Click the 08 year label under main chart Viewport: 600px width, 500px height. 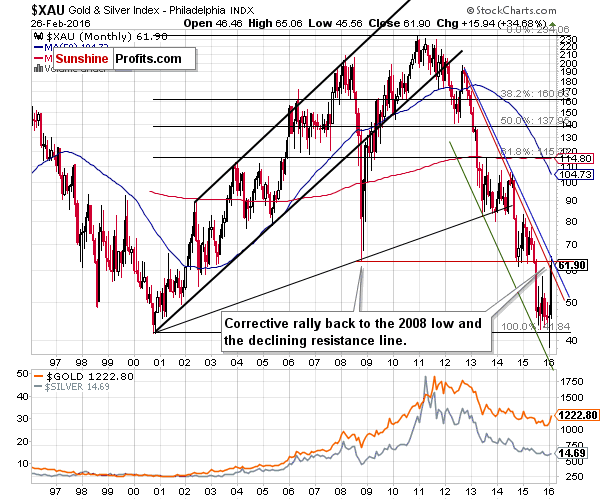pos(340,362)
